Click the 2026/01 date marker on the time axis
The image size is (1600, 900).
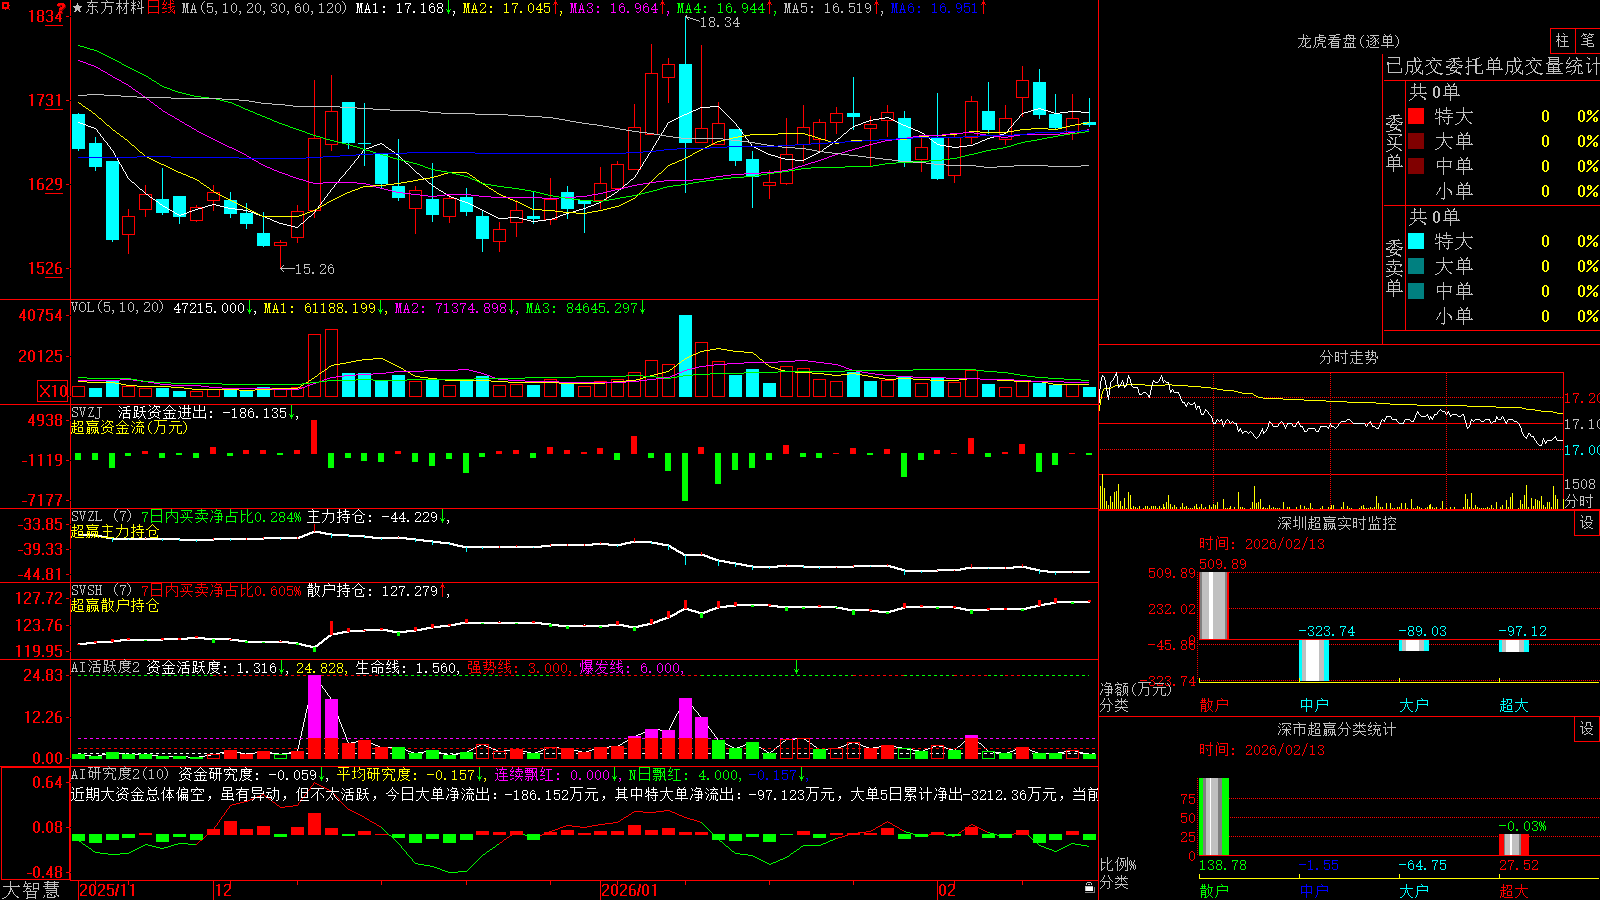pos(630,890)
